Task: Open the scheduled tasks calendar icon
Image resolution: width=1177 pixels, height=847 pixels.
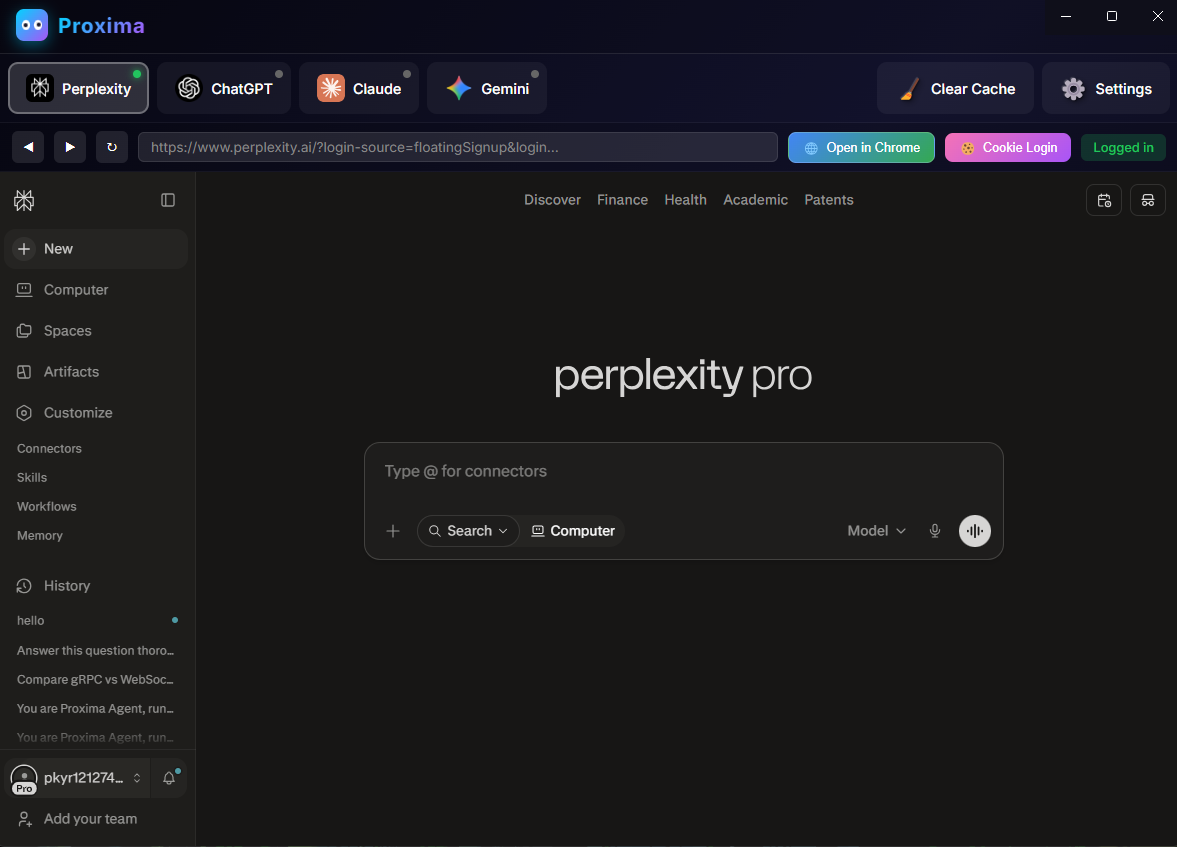Action: coord(1103,200)
